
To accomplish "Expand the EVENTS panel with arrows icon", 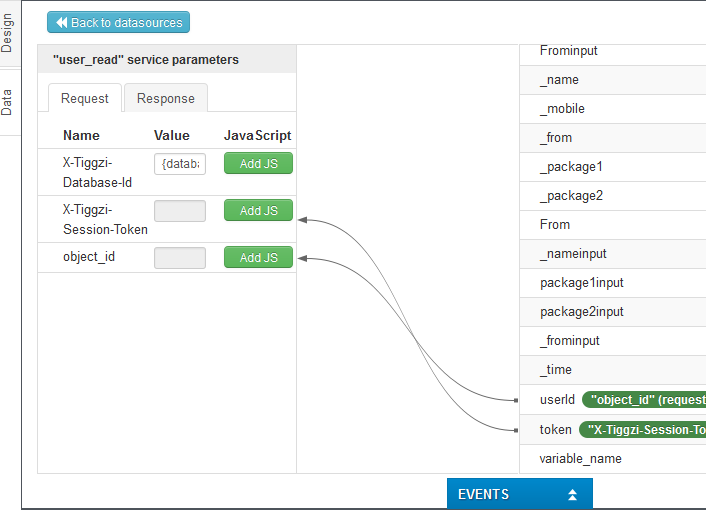I will 572,494.
